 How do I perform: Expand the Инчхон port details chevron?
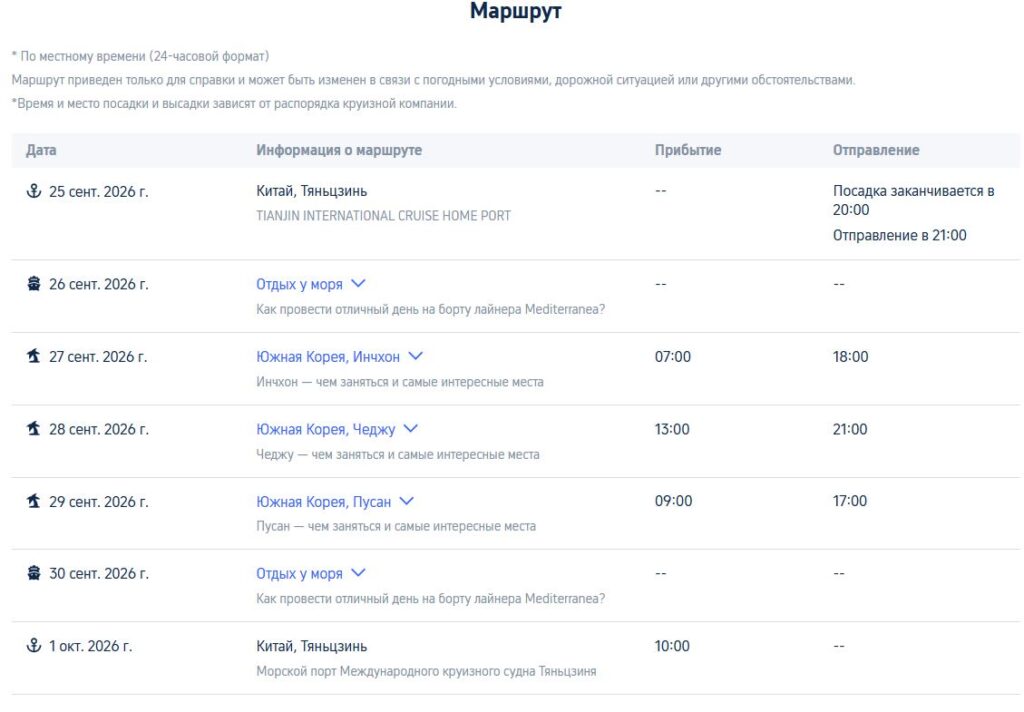415,356
